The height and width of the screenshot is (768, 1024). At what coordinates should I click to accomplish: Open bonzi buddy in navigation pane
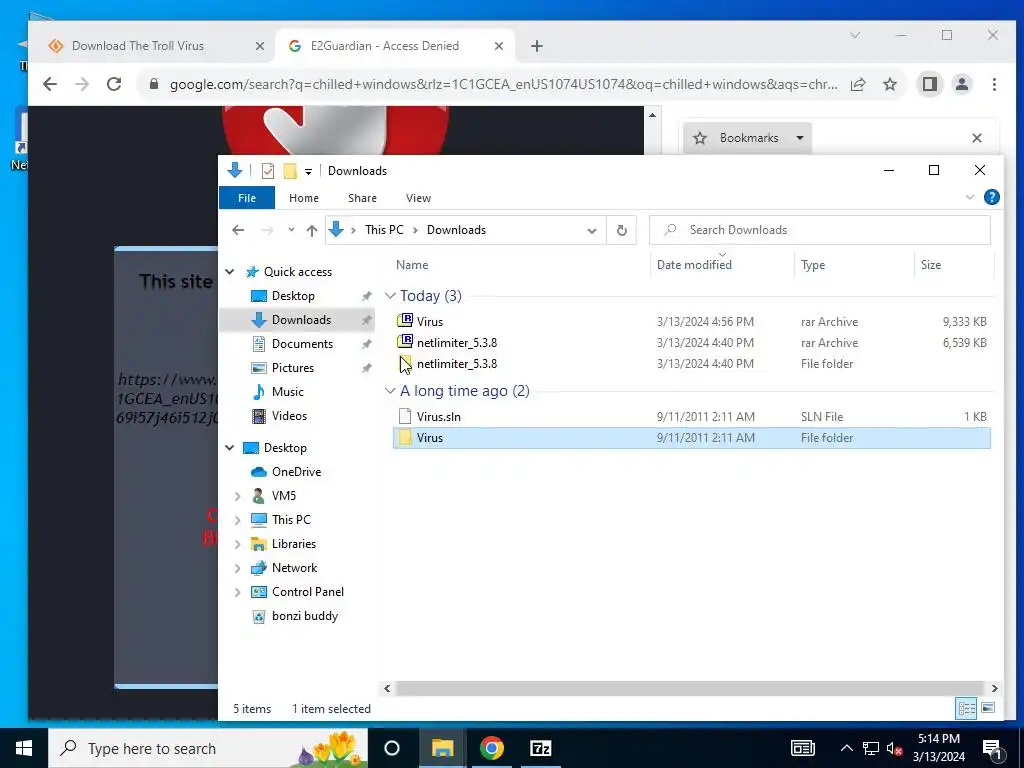point(304,616)
